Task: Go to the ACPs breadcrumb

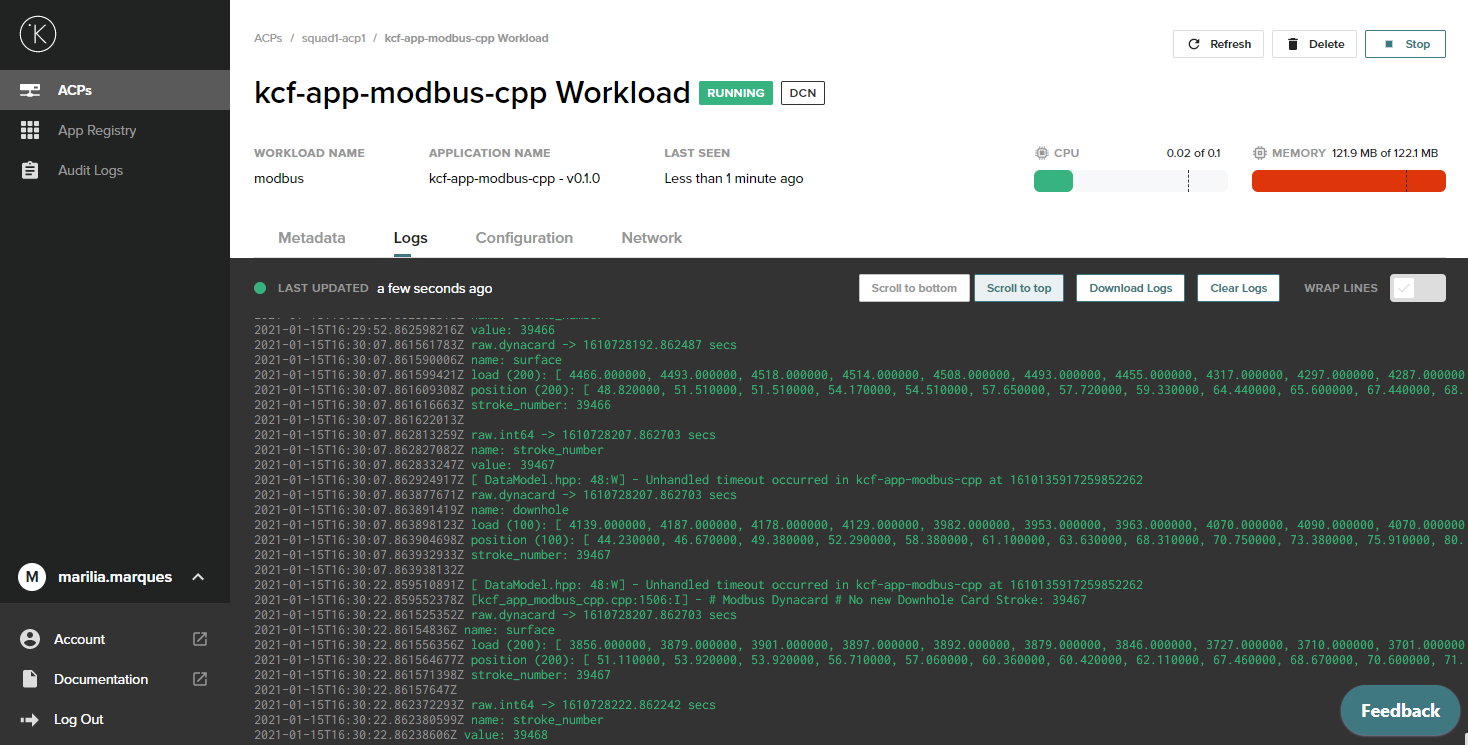Action: tap(268, 38)
